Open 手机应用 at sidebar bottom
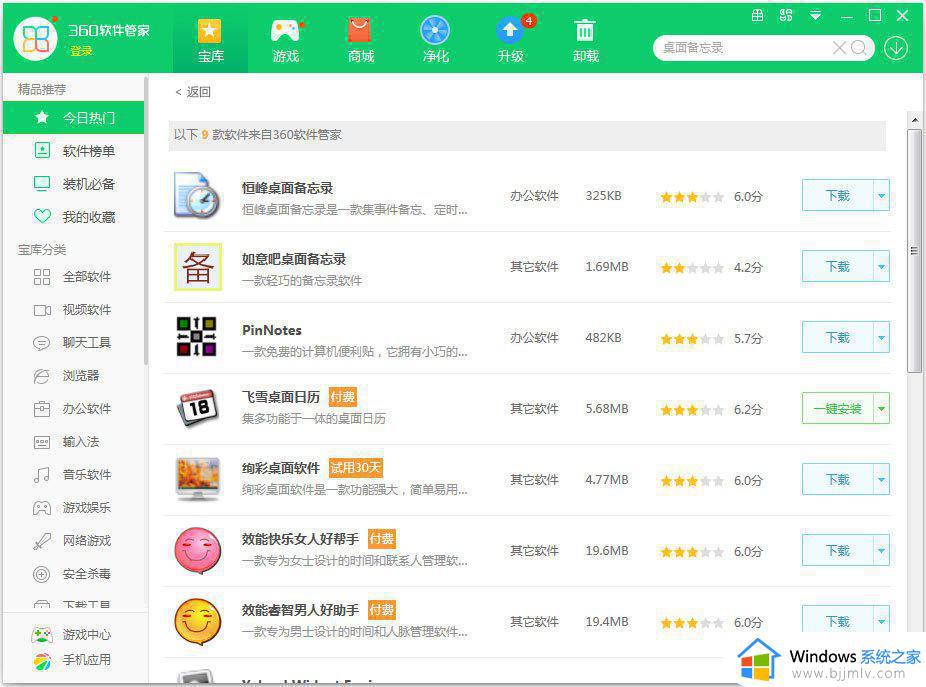 tap(71, 660)
